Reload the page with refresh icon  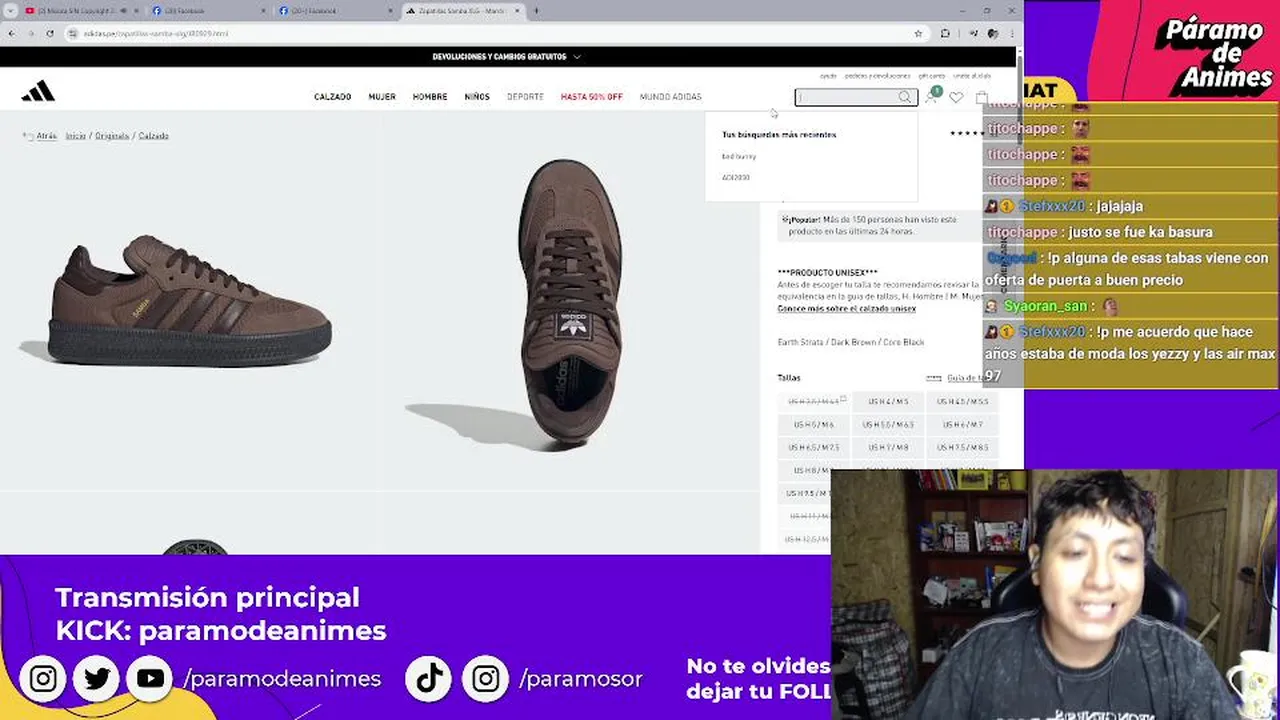(x=50, y=33)
